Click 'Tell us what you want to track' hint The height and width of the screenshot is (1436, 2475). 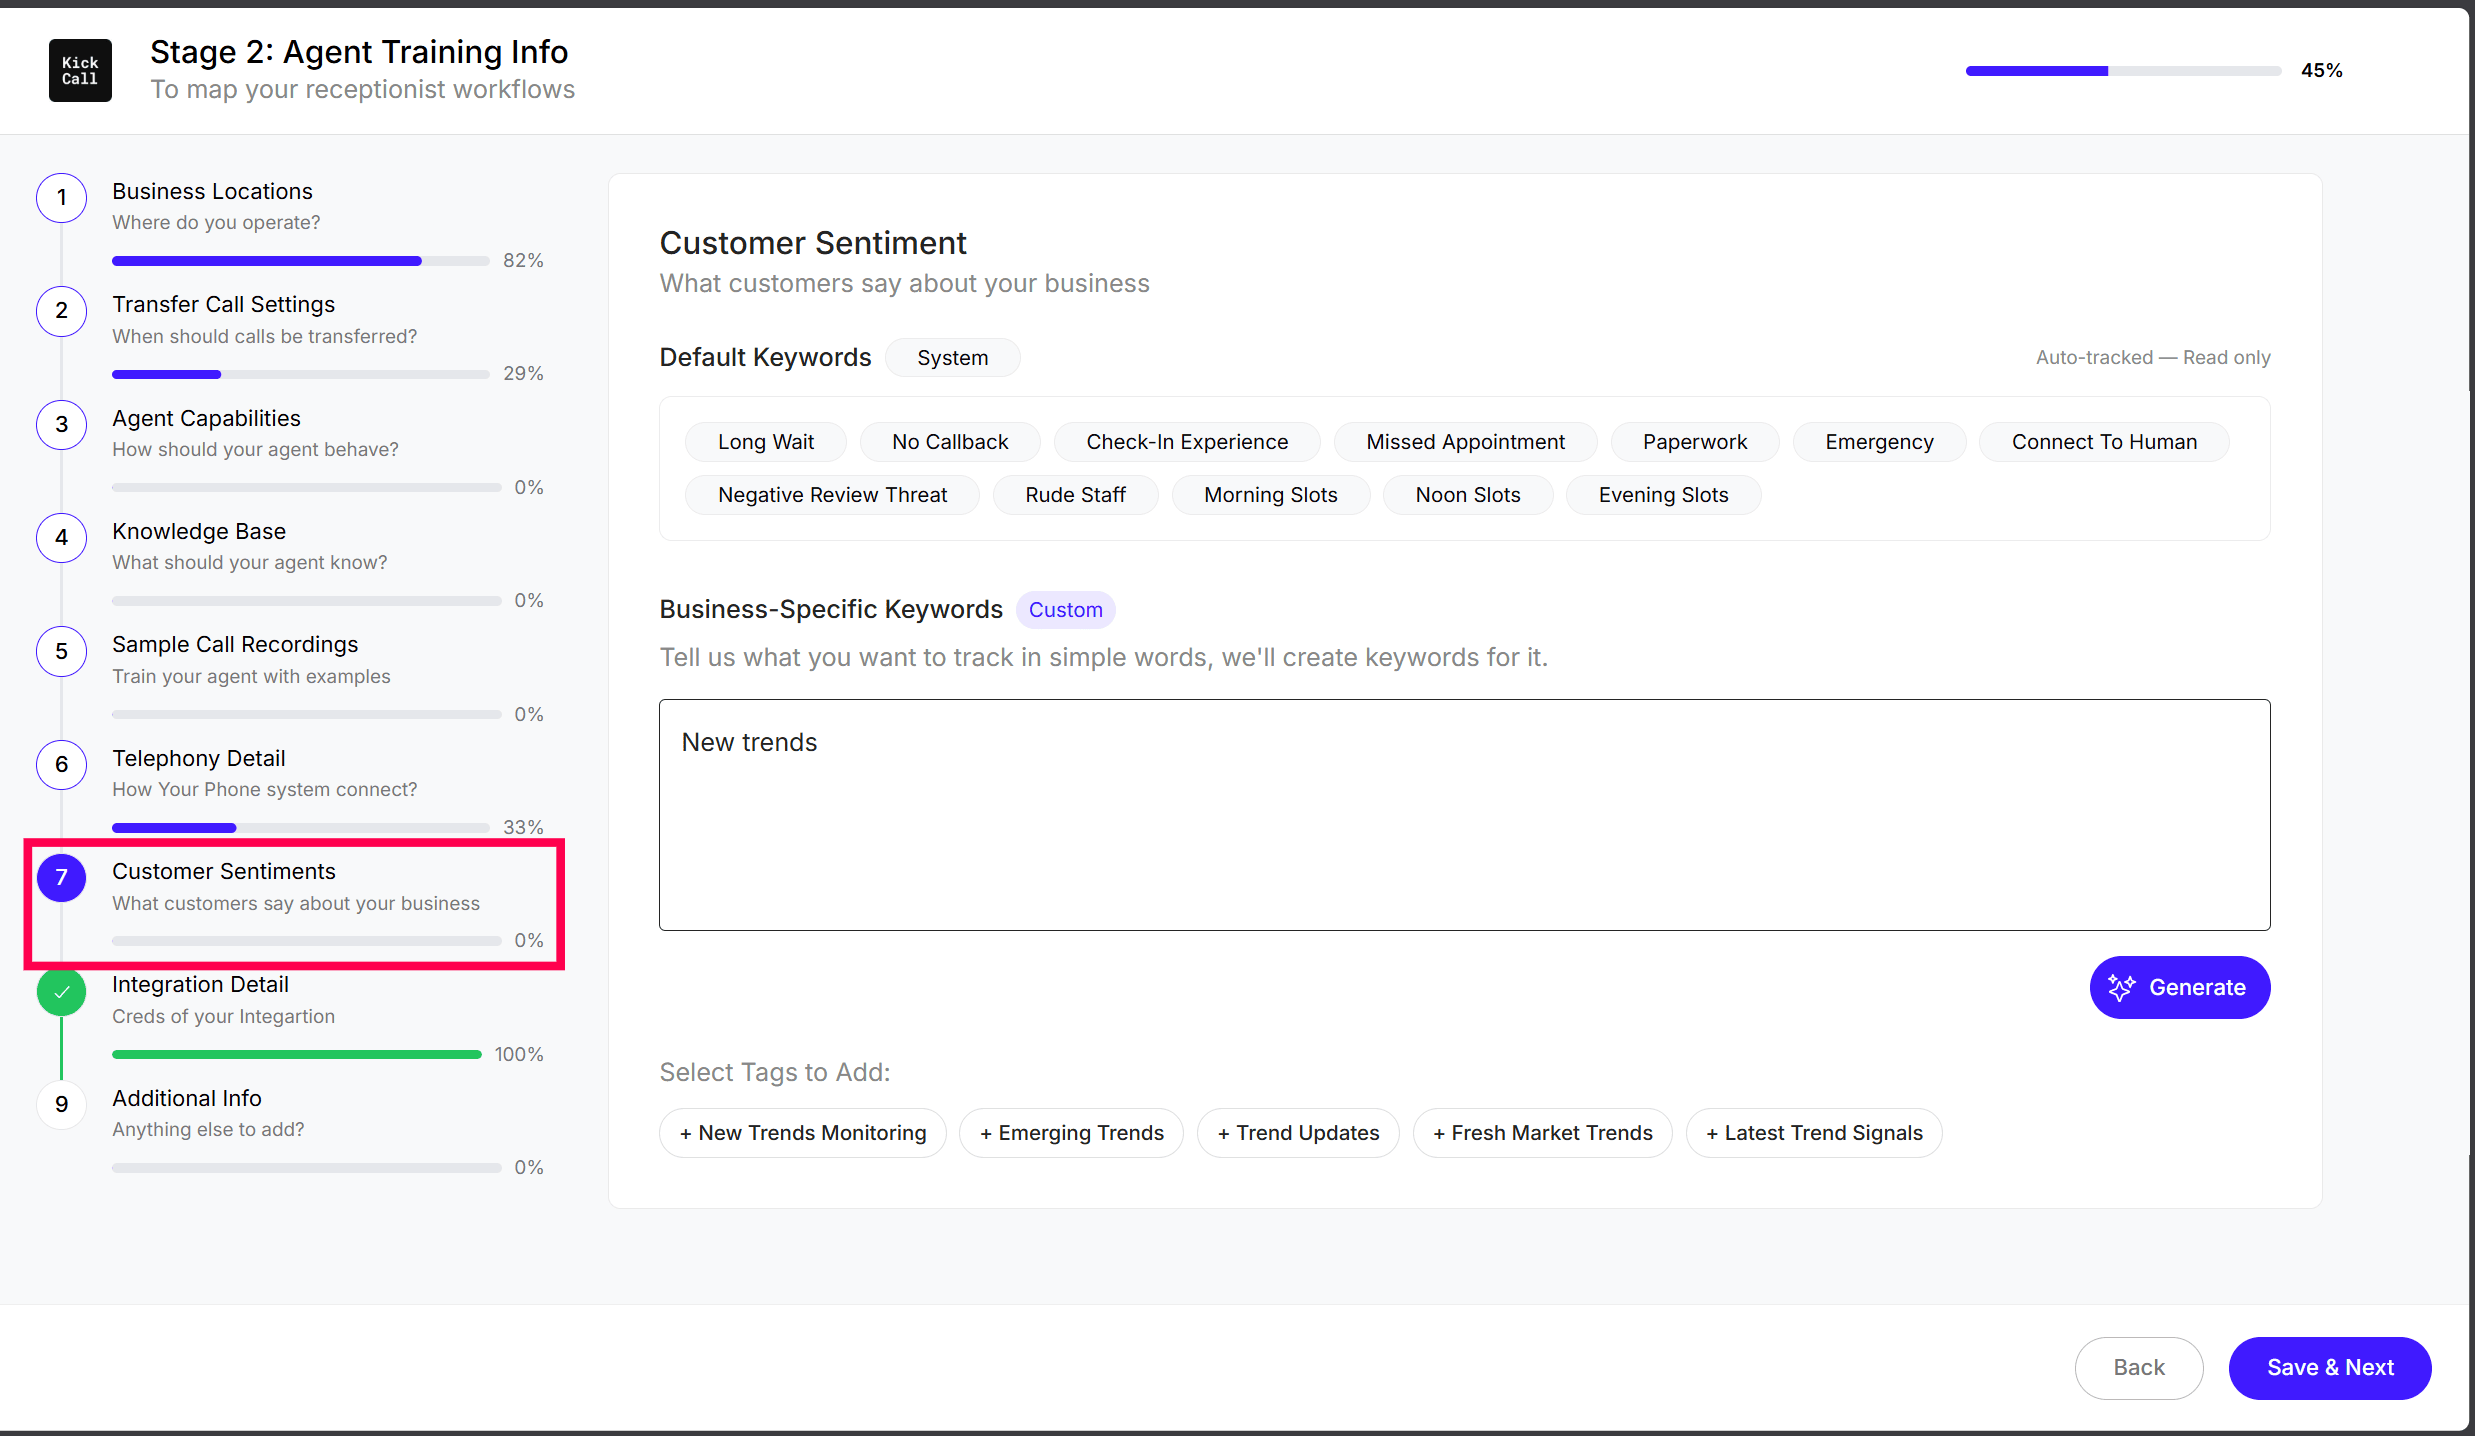pos(1104,658)
